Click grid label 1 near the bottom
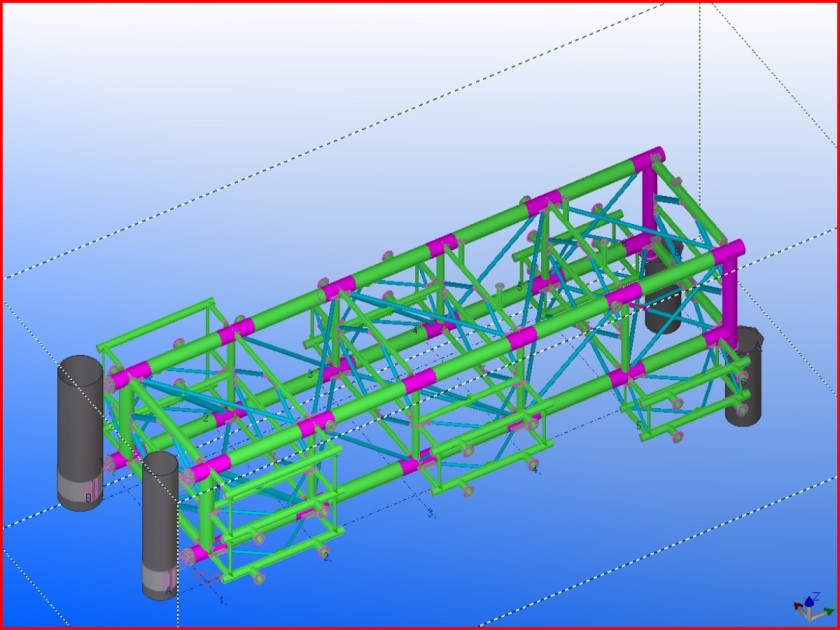 (222, 601)
